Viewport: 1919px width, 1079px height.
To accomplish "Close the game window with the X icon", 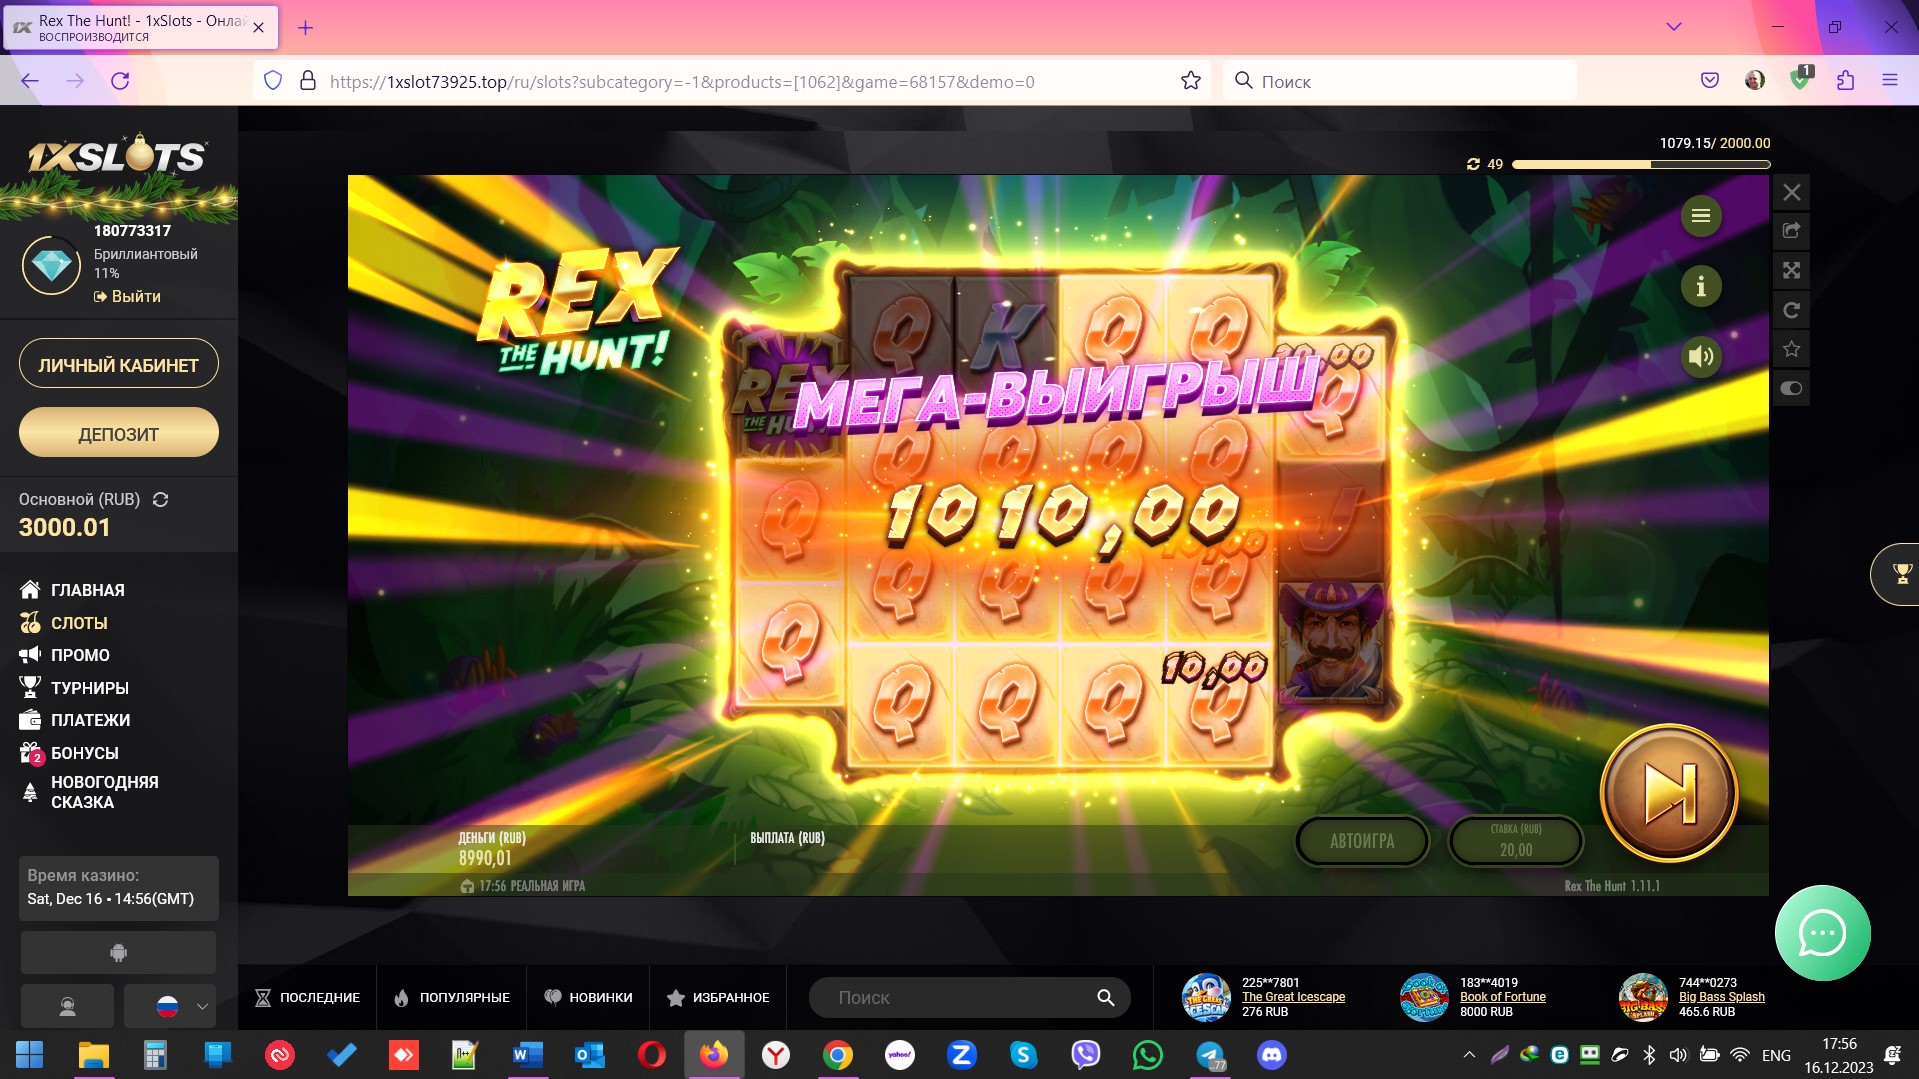I will point(1791,192).
